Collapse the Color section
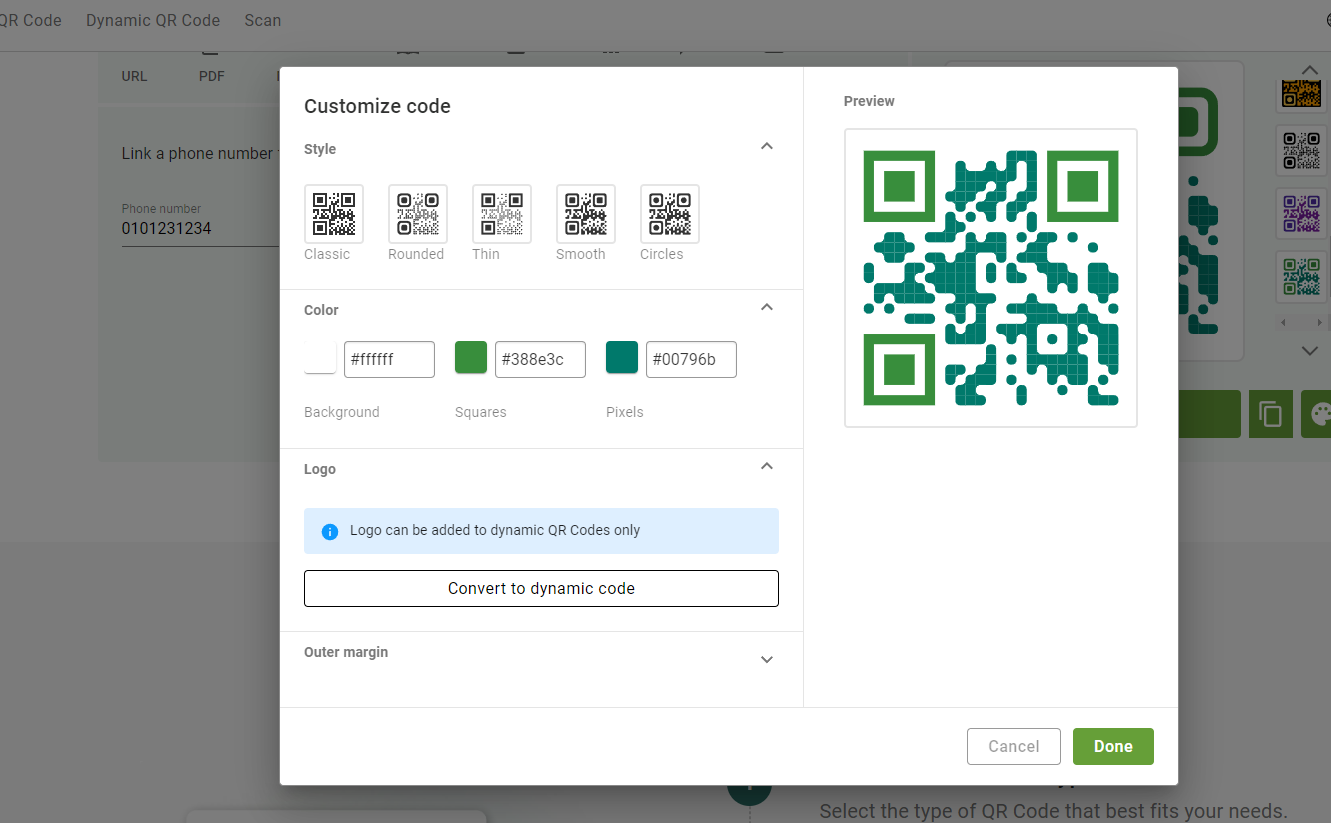 point(767,307)
